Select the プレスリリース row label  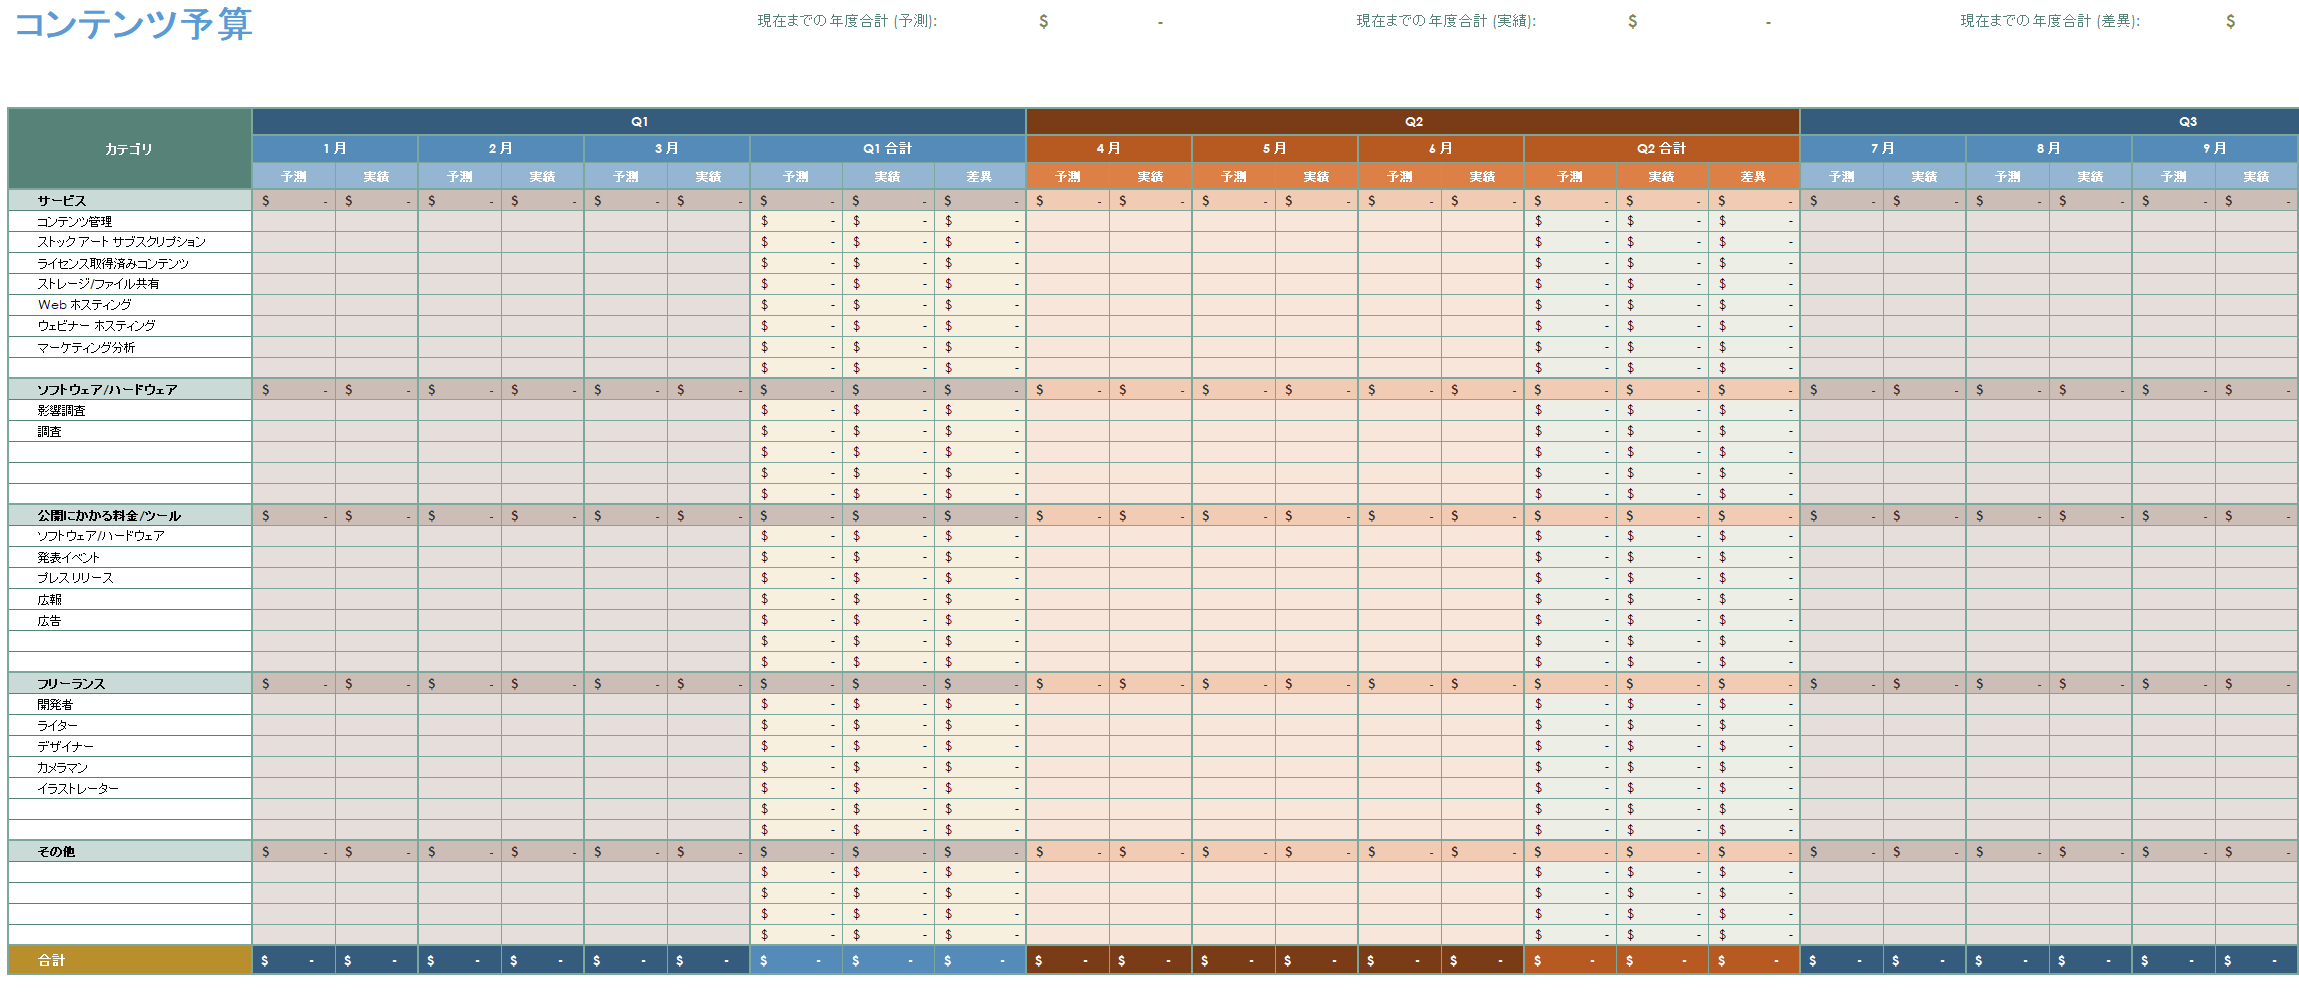pos(76,578)
